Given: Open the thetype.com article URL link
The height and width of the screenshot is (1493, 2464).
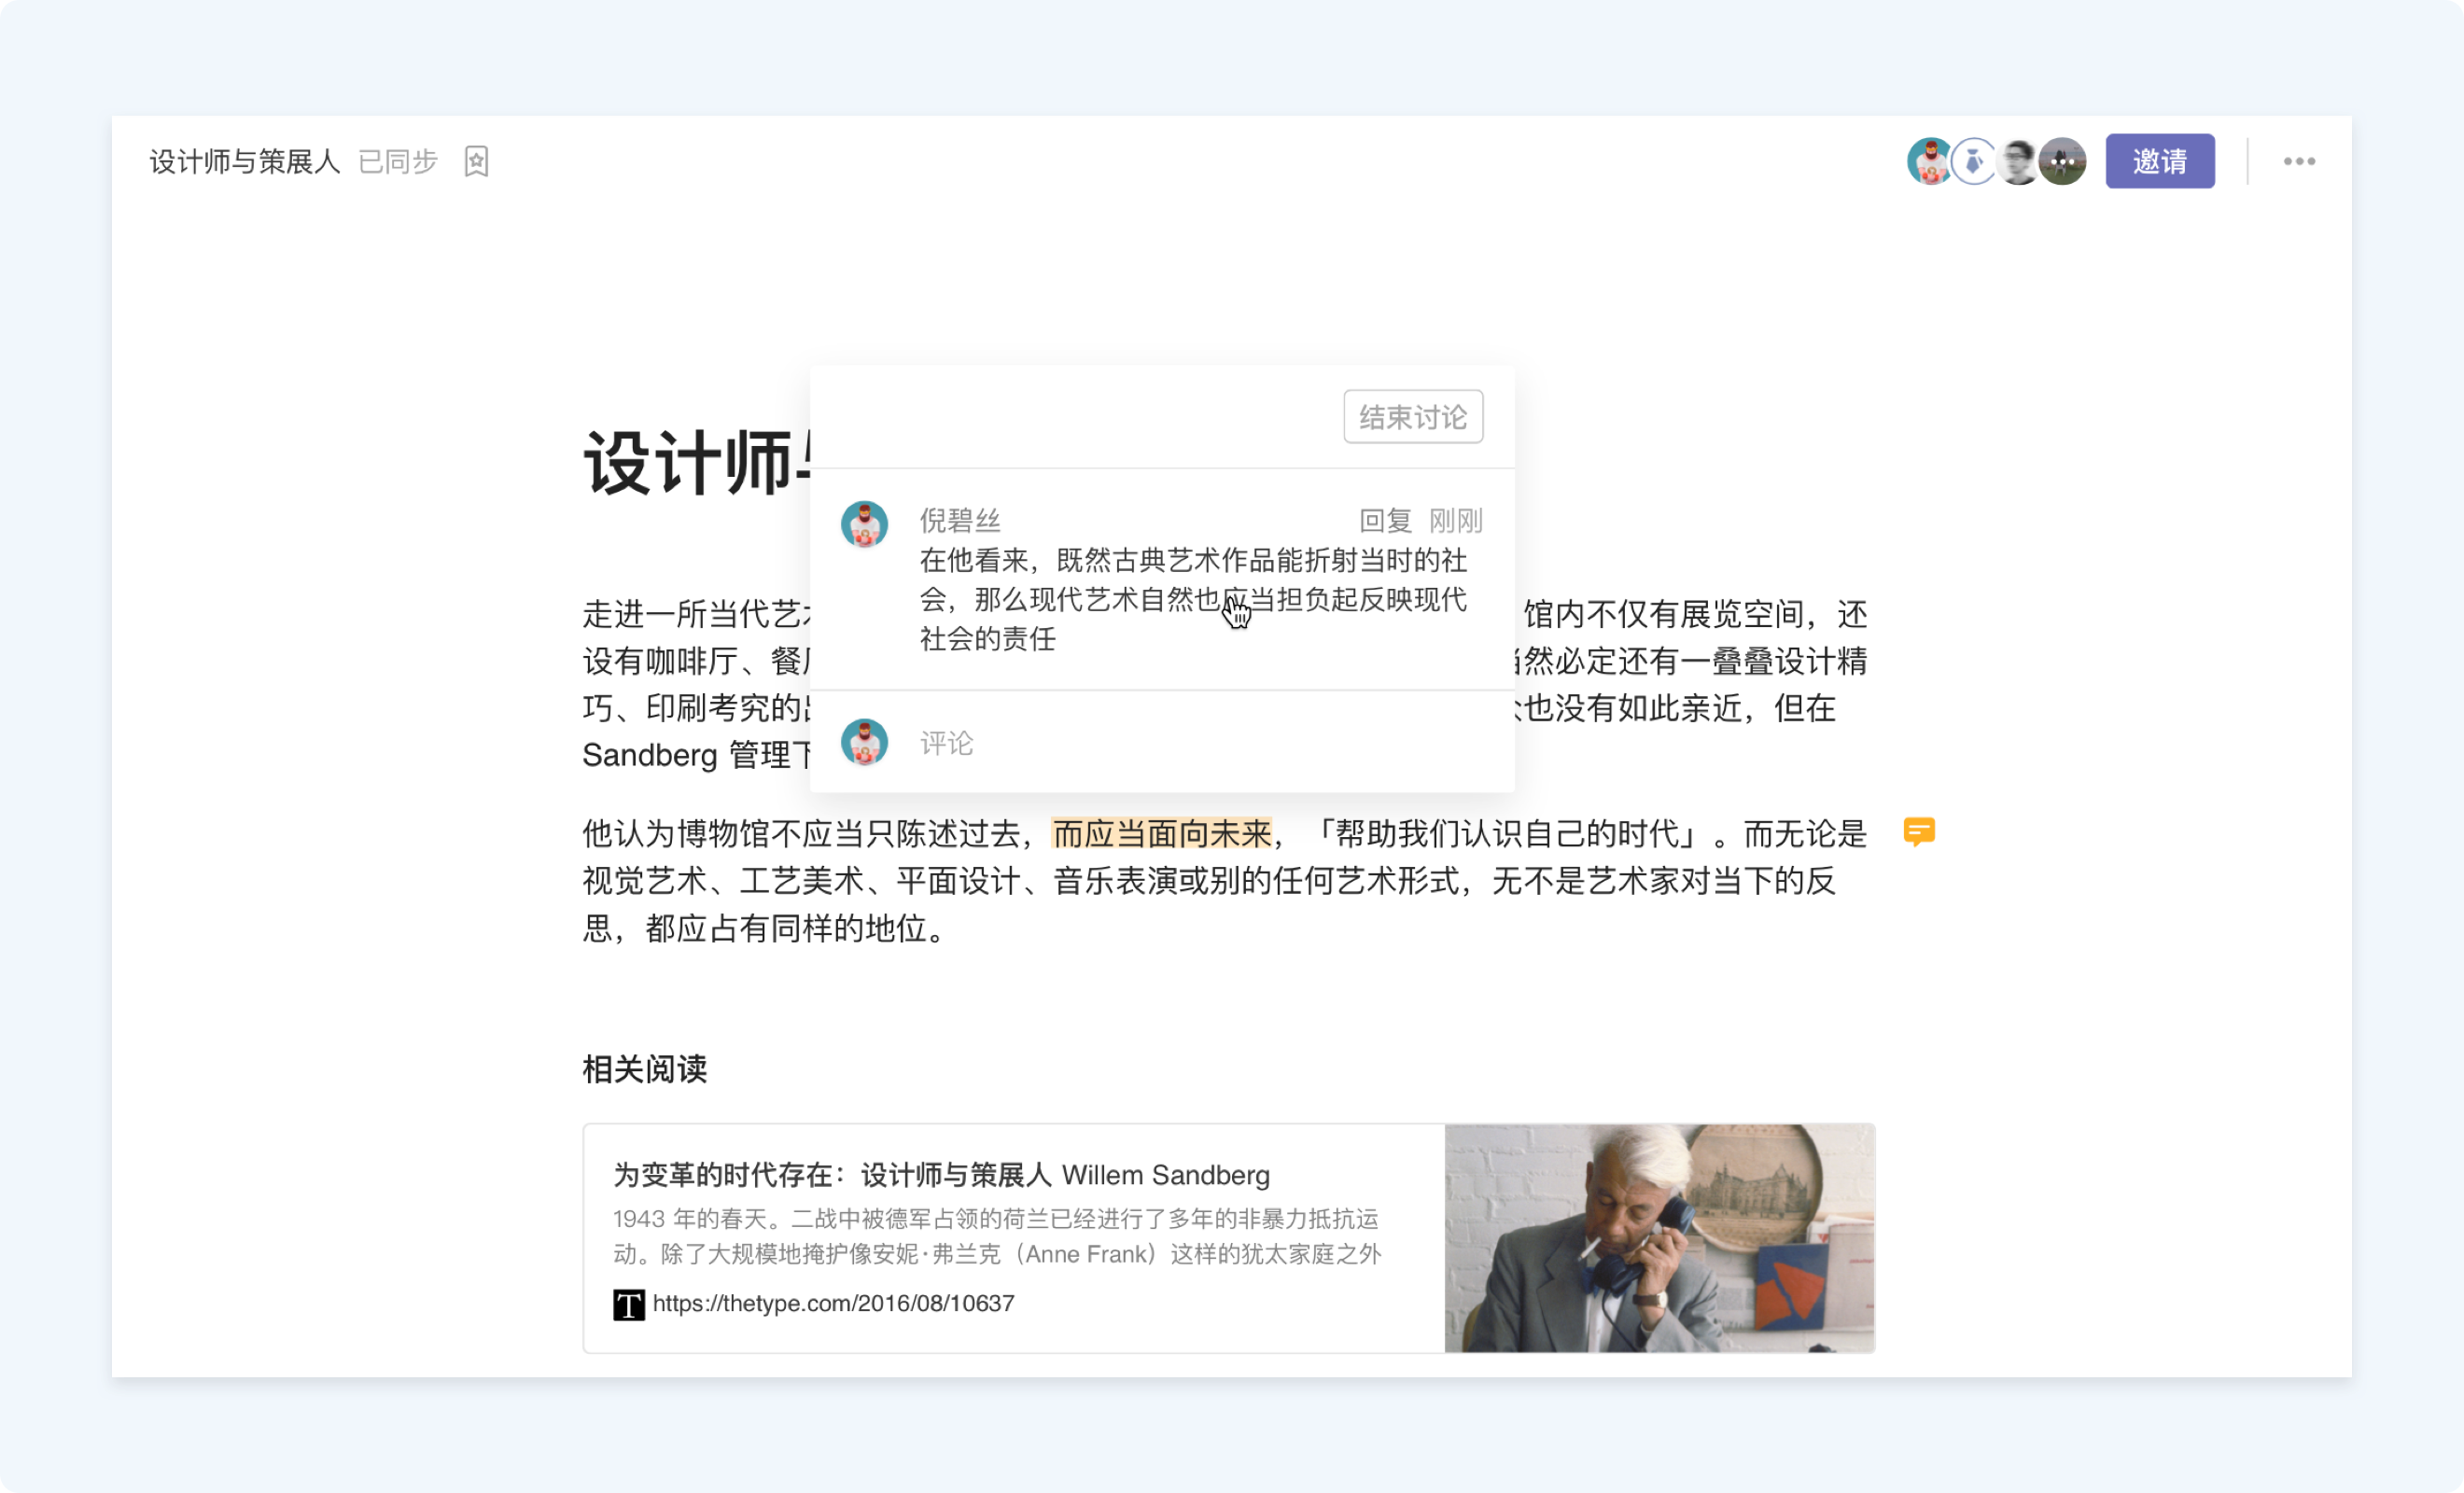Looking at the screenshot, I should pos(833,1304).
